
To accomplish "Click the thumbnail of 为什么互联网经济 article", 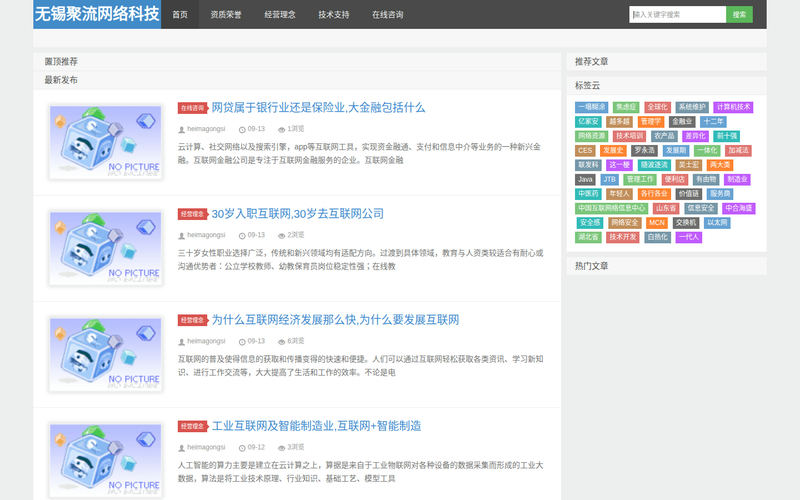I will tap(106, 354).
